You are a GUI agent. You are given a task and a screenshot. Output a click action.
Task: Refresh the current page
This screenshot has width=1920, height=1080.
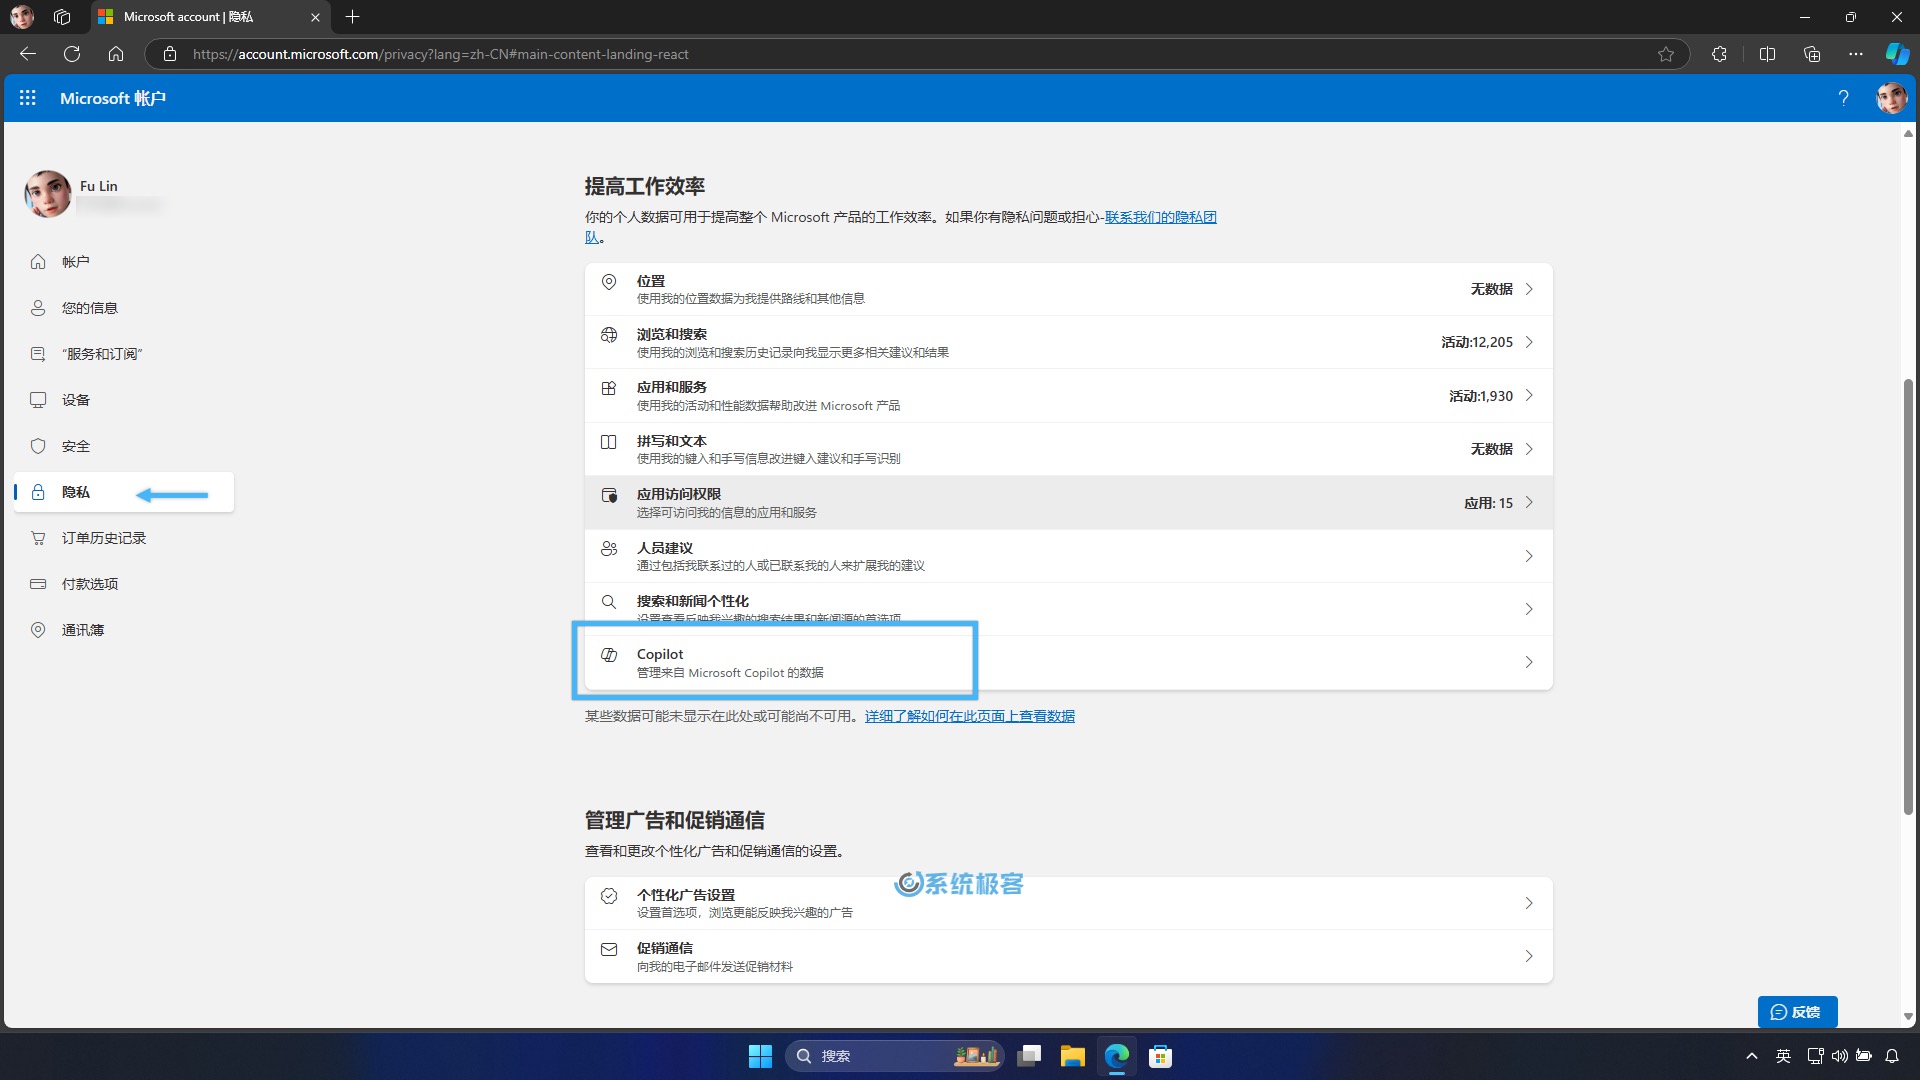[x=72, y=54]
